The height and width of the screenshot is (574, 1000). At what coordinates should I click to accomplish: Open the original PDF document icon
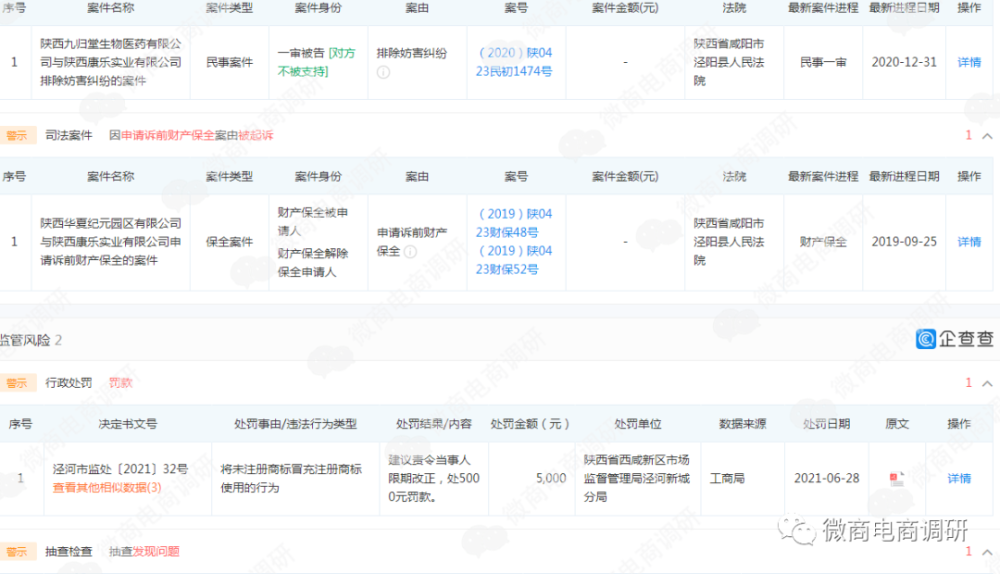[897, 478]
